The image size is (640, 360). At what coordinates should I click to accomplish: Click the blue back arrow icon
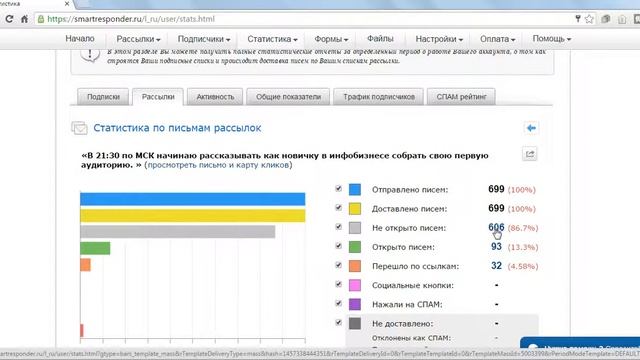pyautogui.click(x=531, y=128)
